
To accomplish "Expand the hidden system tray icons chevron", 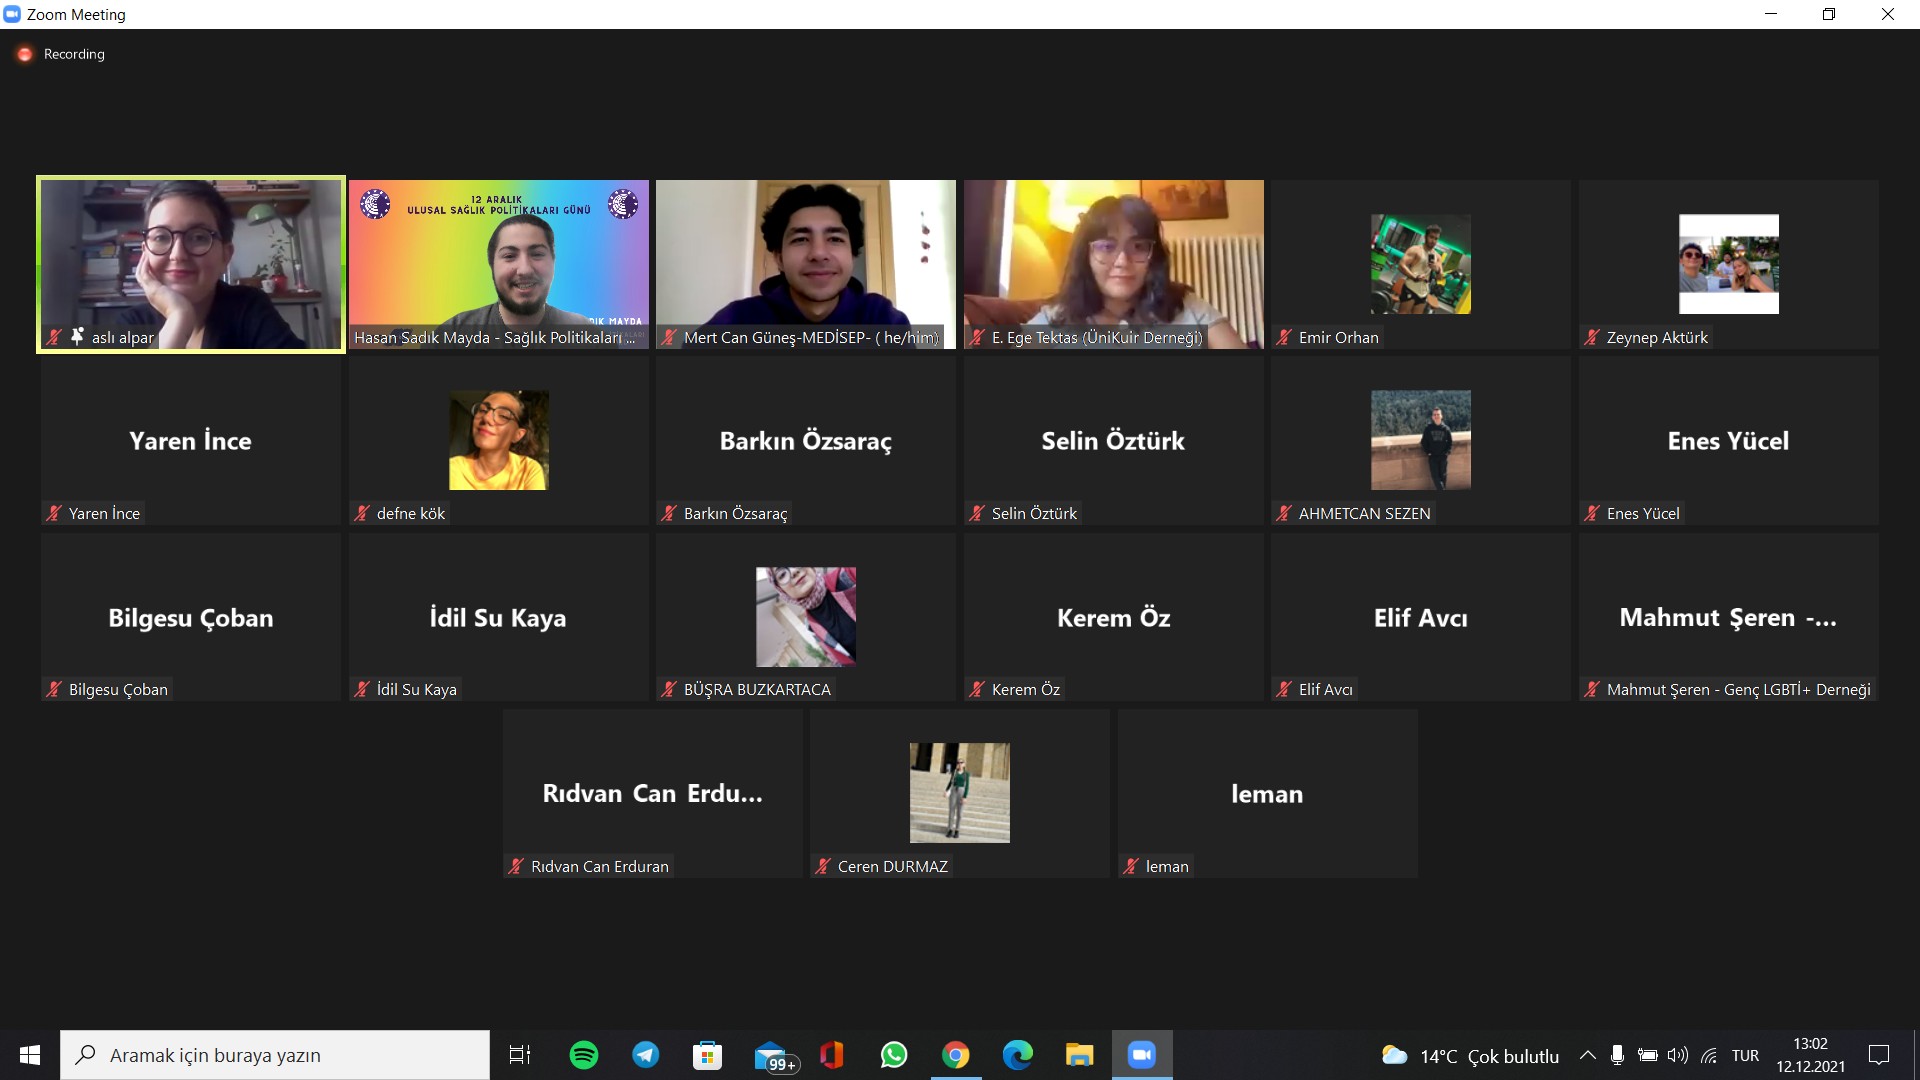I will (1587, 1055).
